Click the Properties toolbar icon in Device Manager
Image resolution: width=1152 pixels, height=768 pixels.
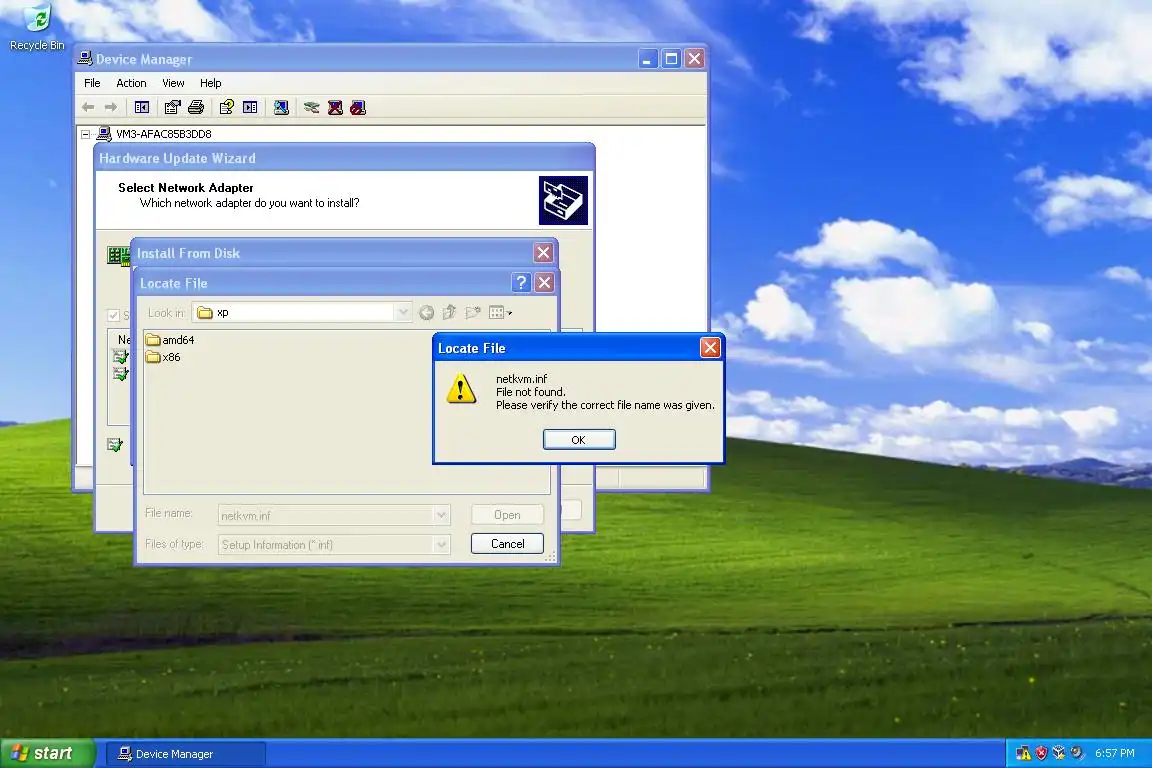(x=173, y=107)
